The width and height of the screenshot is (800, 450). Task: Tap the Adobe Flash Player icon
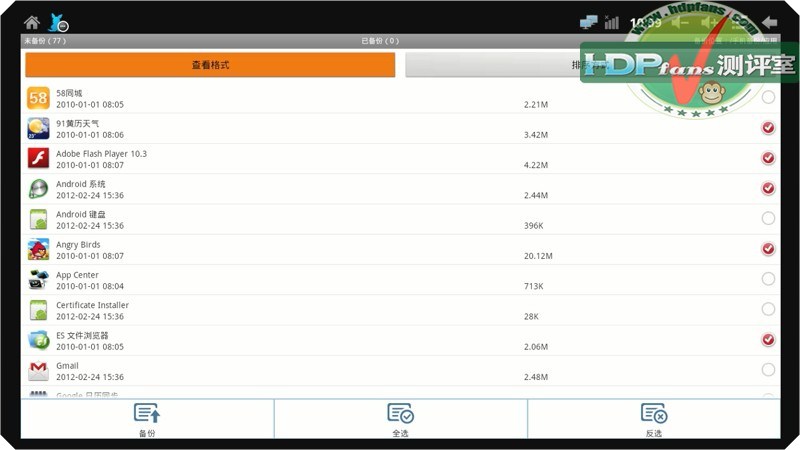pos(38,158)
